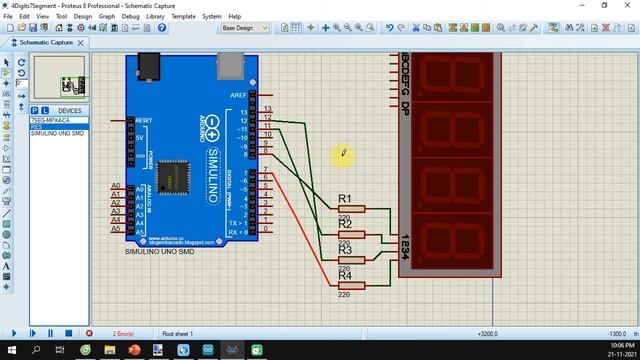The width and height of the screenshot is (640, 360).
Task: Open the blue Help question icon
Action: tap(162, 28)
